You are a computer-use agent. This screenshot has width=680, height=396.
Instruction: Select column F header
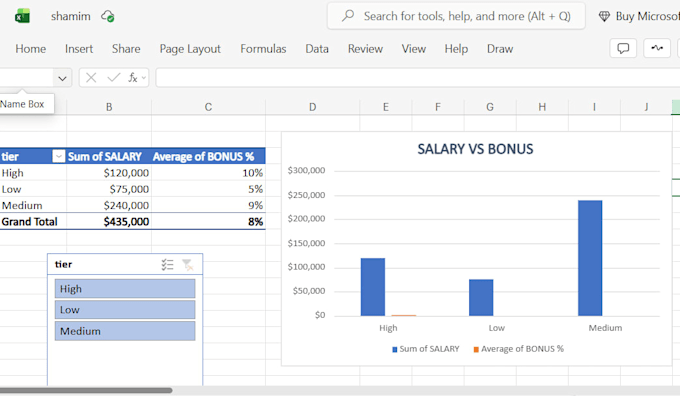pos(438,107)
